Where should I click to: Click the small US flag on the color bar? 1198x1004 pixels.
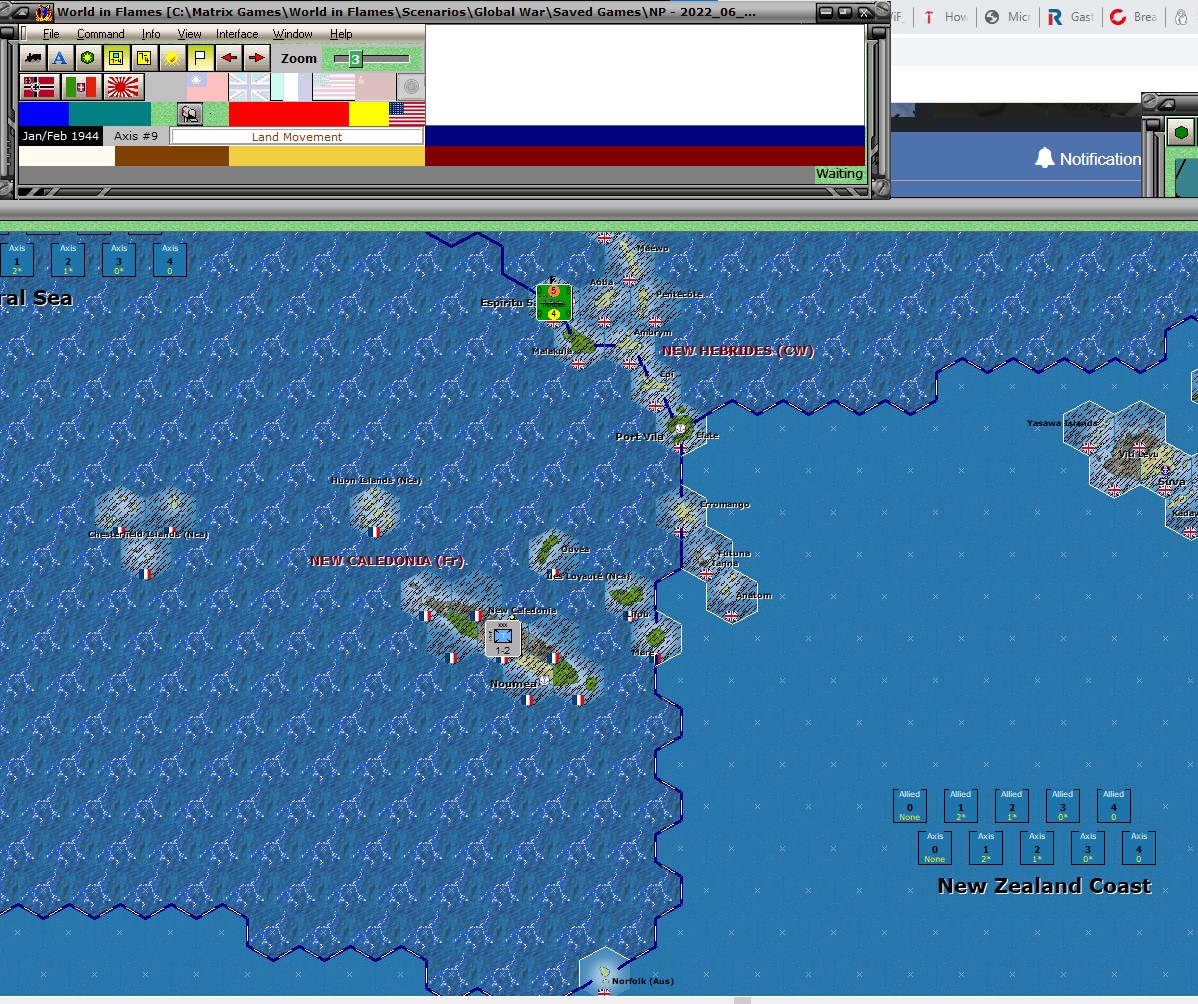coord(406,114)
